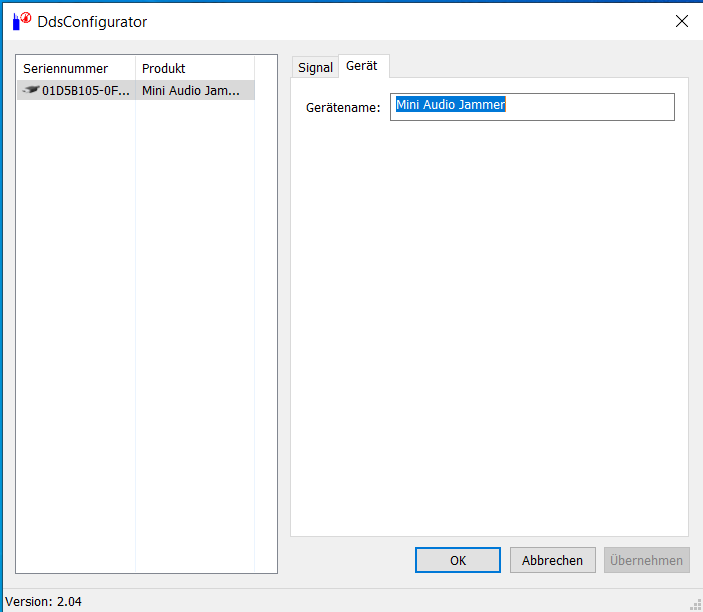The width and height of the screenshot is (703, 612).
Task: Click the Mini Audio Jam... product cell
Action: coord(191,90)
